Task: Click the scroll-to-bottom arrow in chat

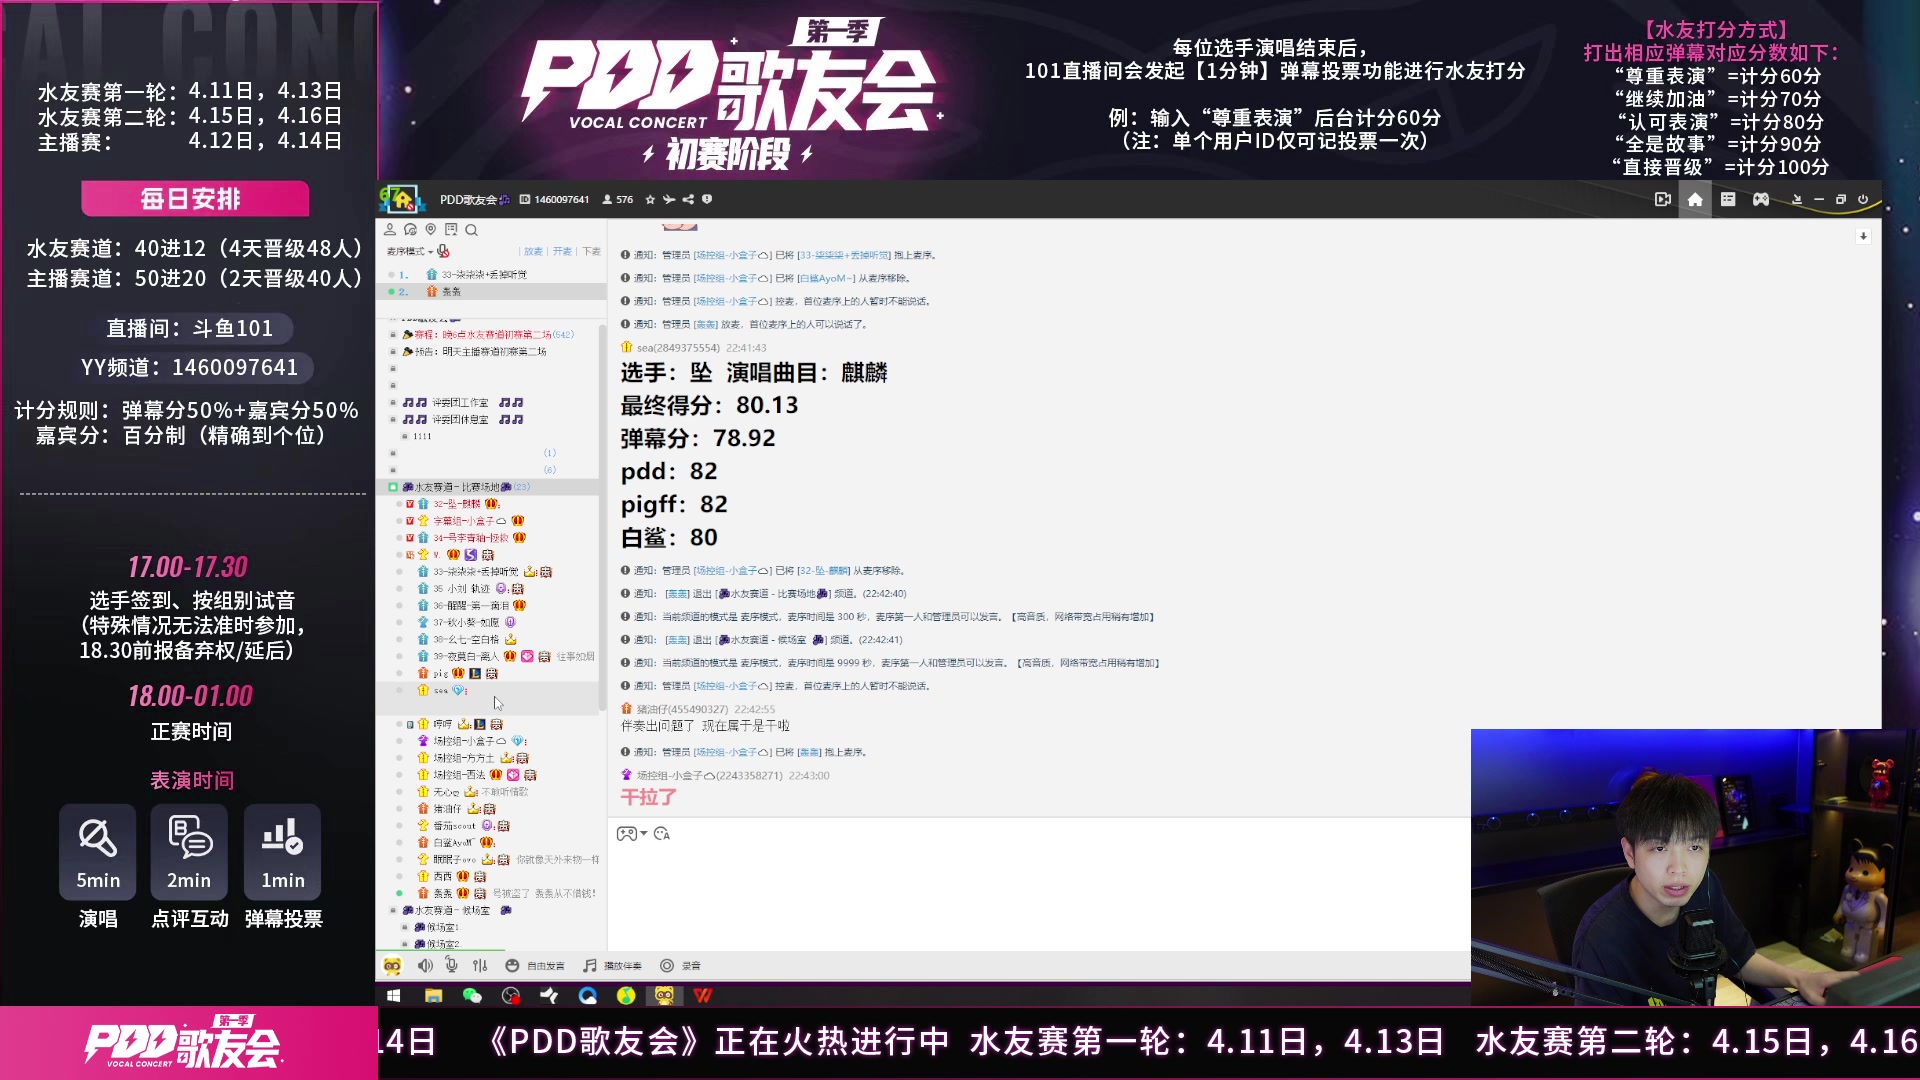Action: [x=1863, y=237]
